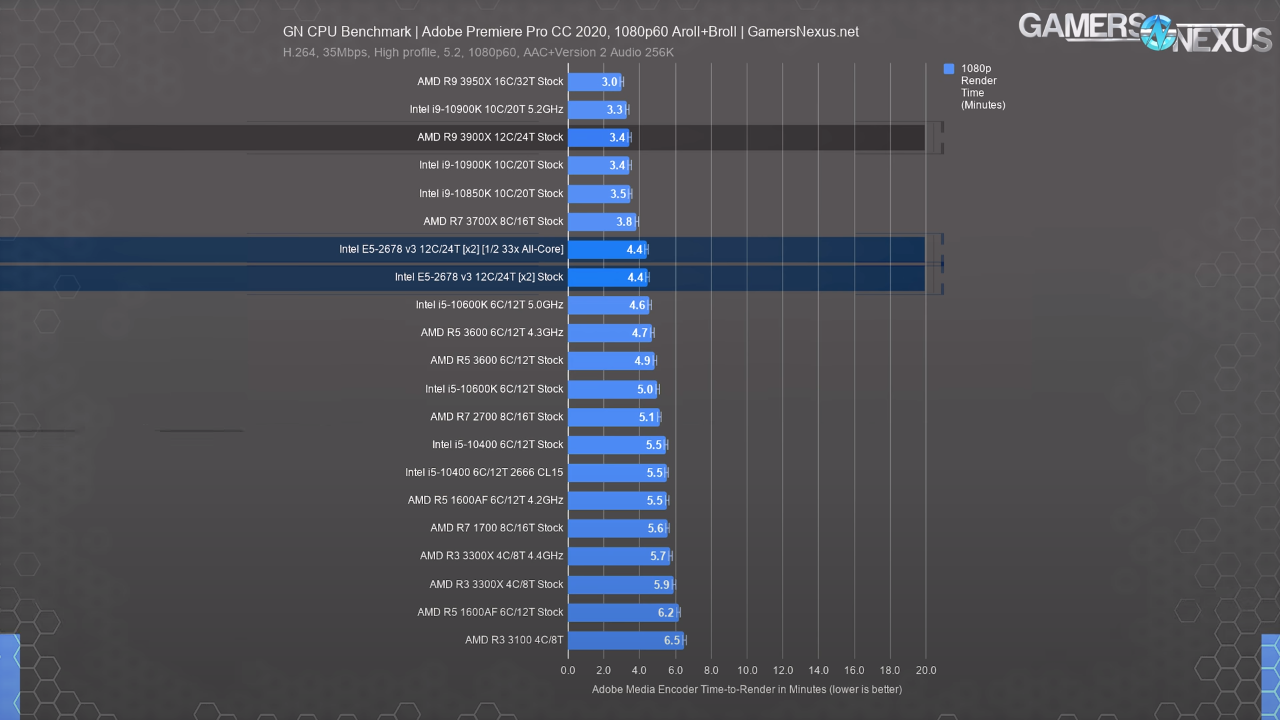Click the 5.1 bar for R7 2700
This screenshot has width=1280, height=720.
614,417
